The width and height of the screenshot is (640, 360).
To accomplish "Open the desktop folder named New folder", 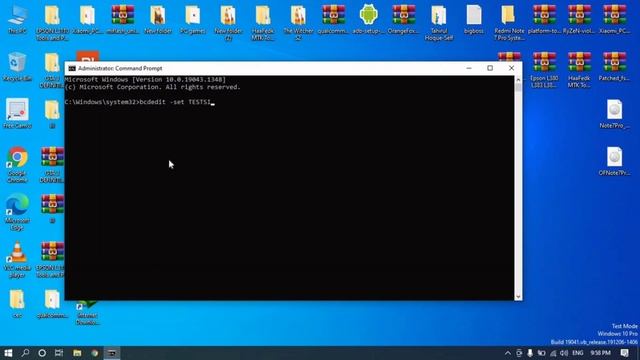I will pyautogui.click(x=158, y=19).
